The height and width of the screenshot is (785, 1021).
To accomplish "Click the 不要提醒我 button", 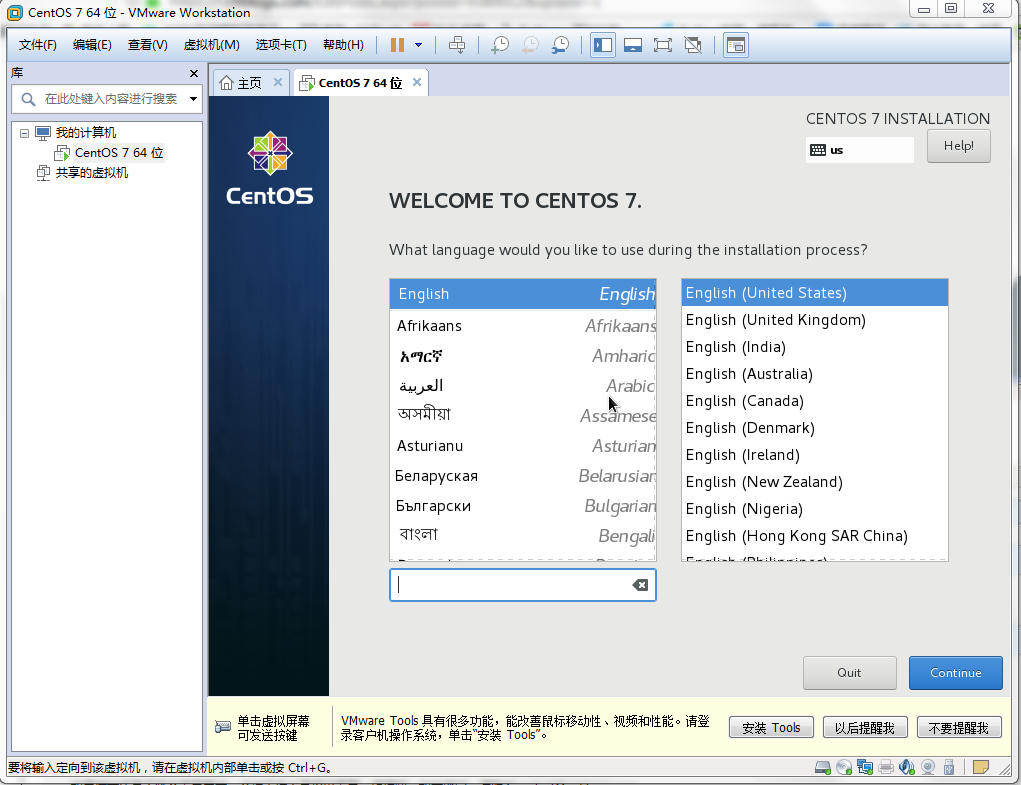I will pyautogui.click(x=958, y=727).
